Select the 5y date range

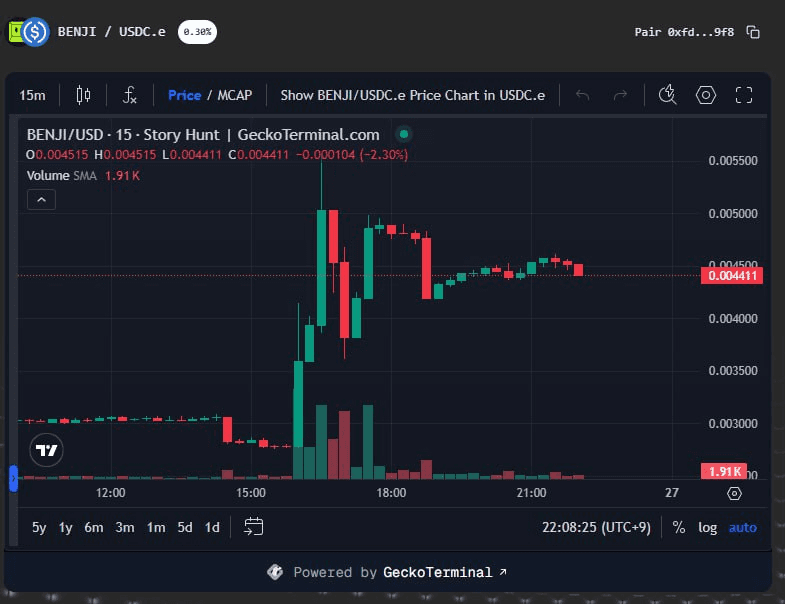[39, 527]
